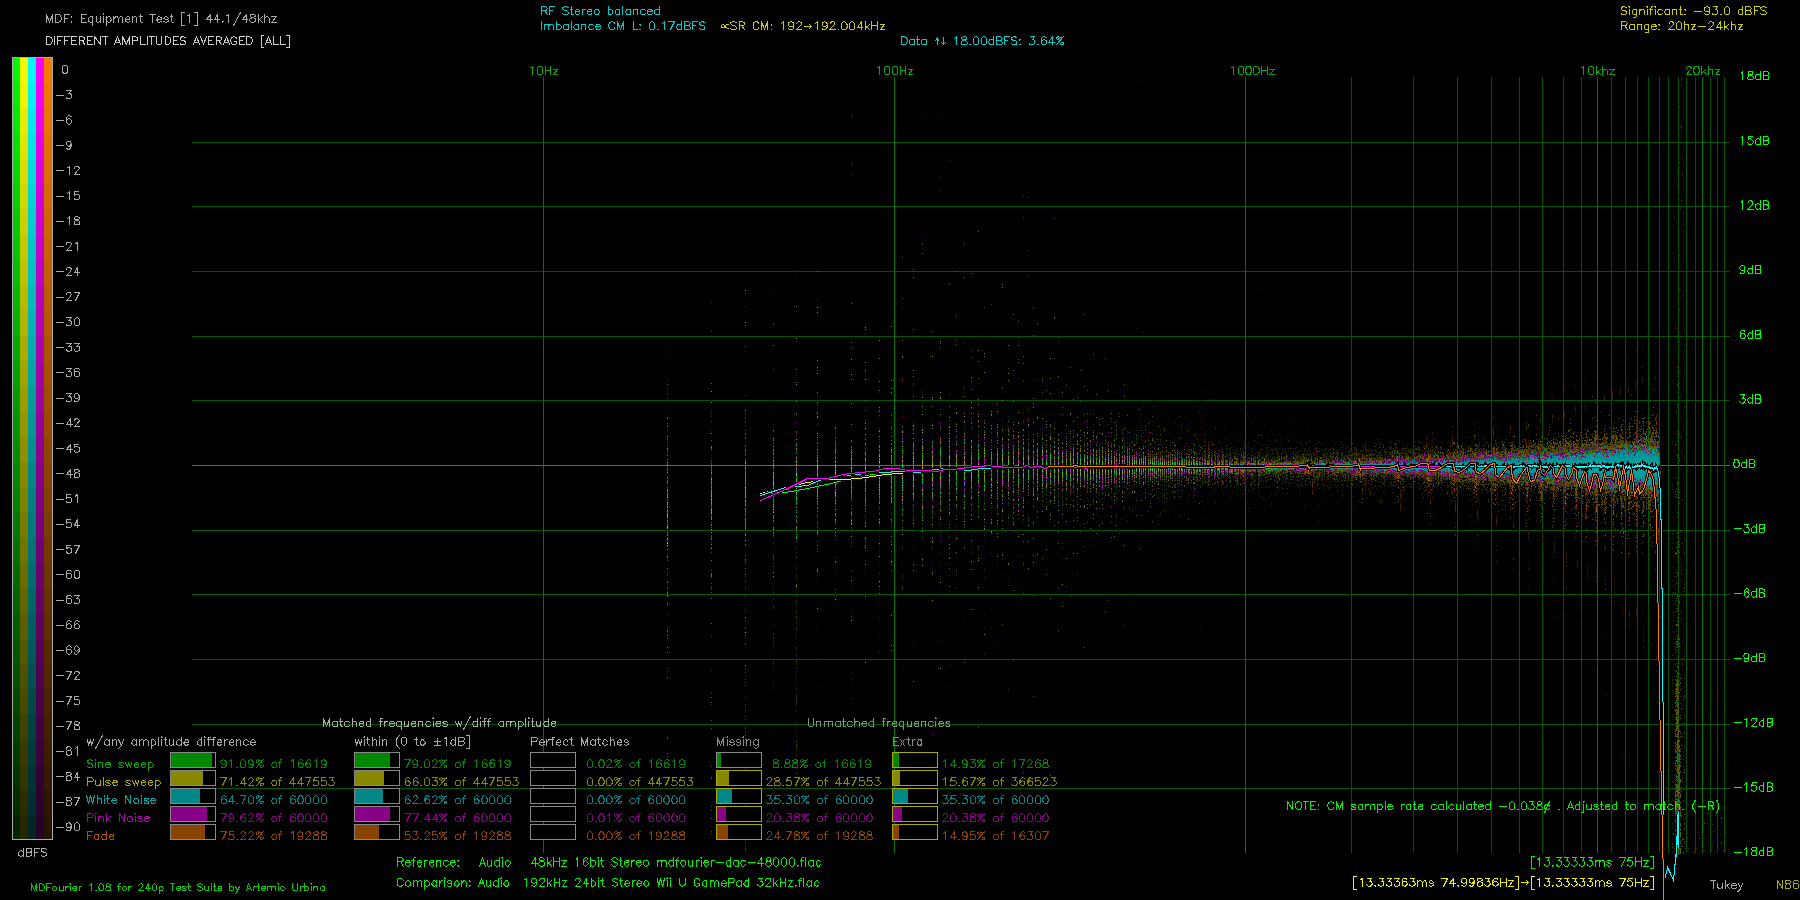The height and width of the screenshot is (900, 1800).
Task: Click the 10khz frequency axis label
Action: point(1598,71)
